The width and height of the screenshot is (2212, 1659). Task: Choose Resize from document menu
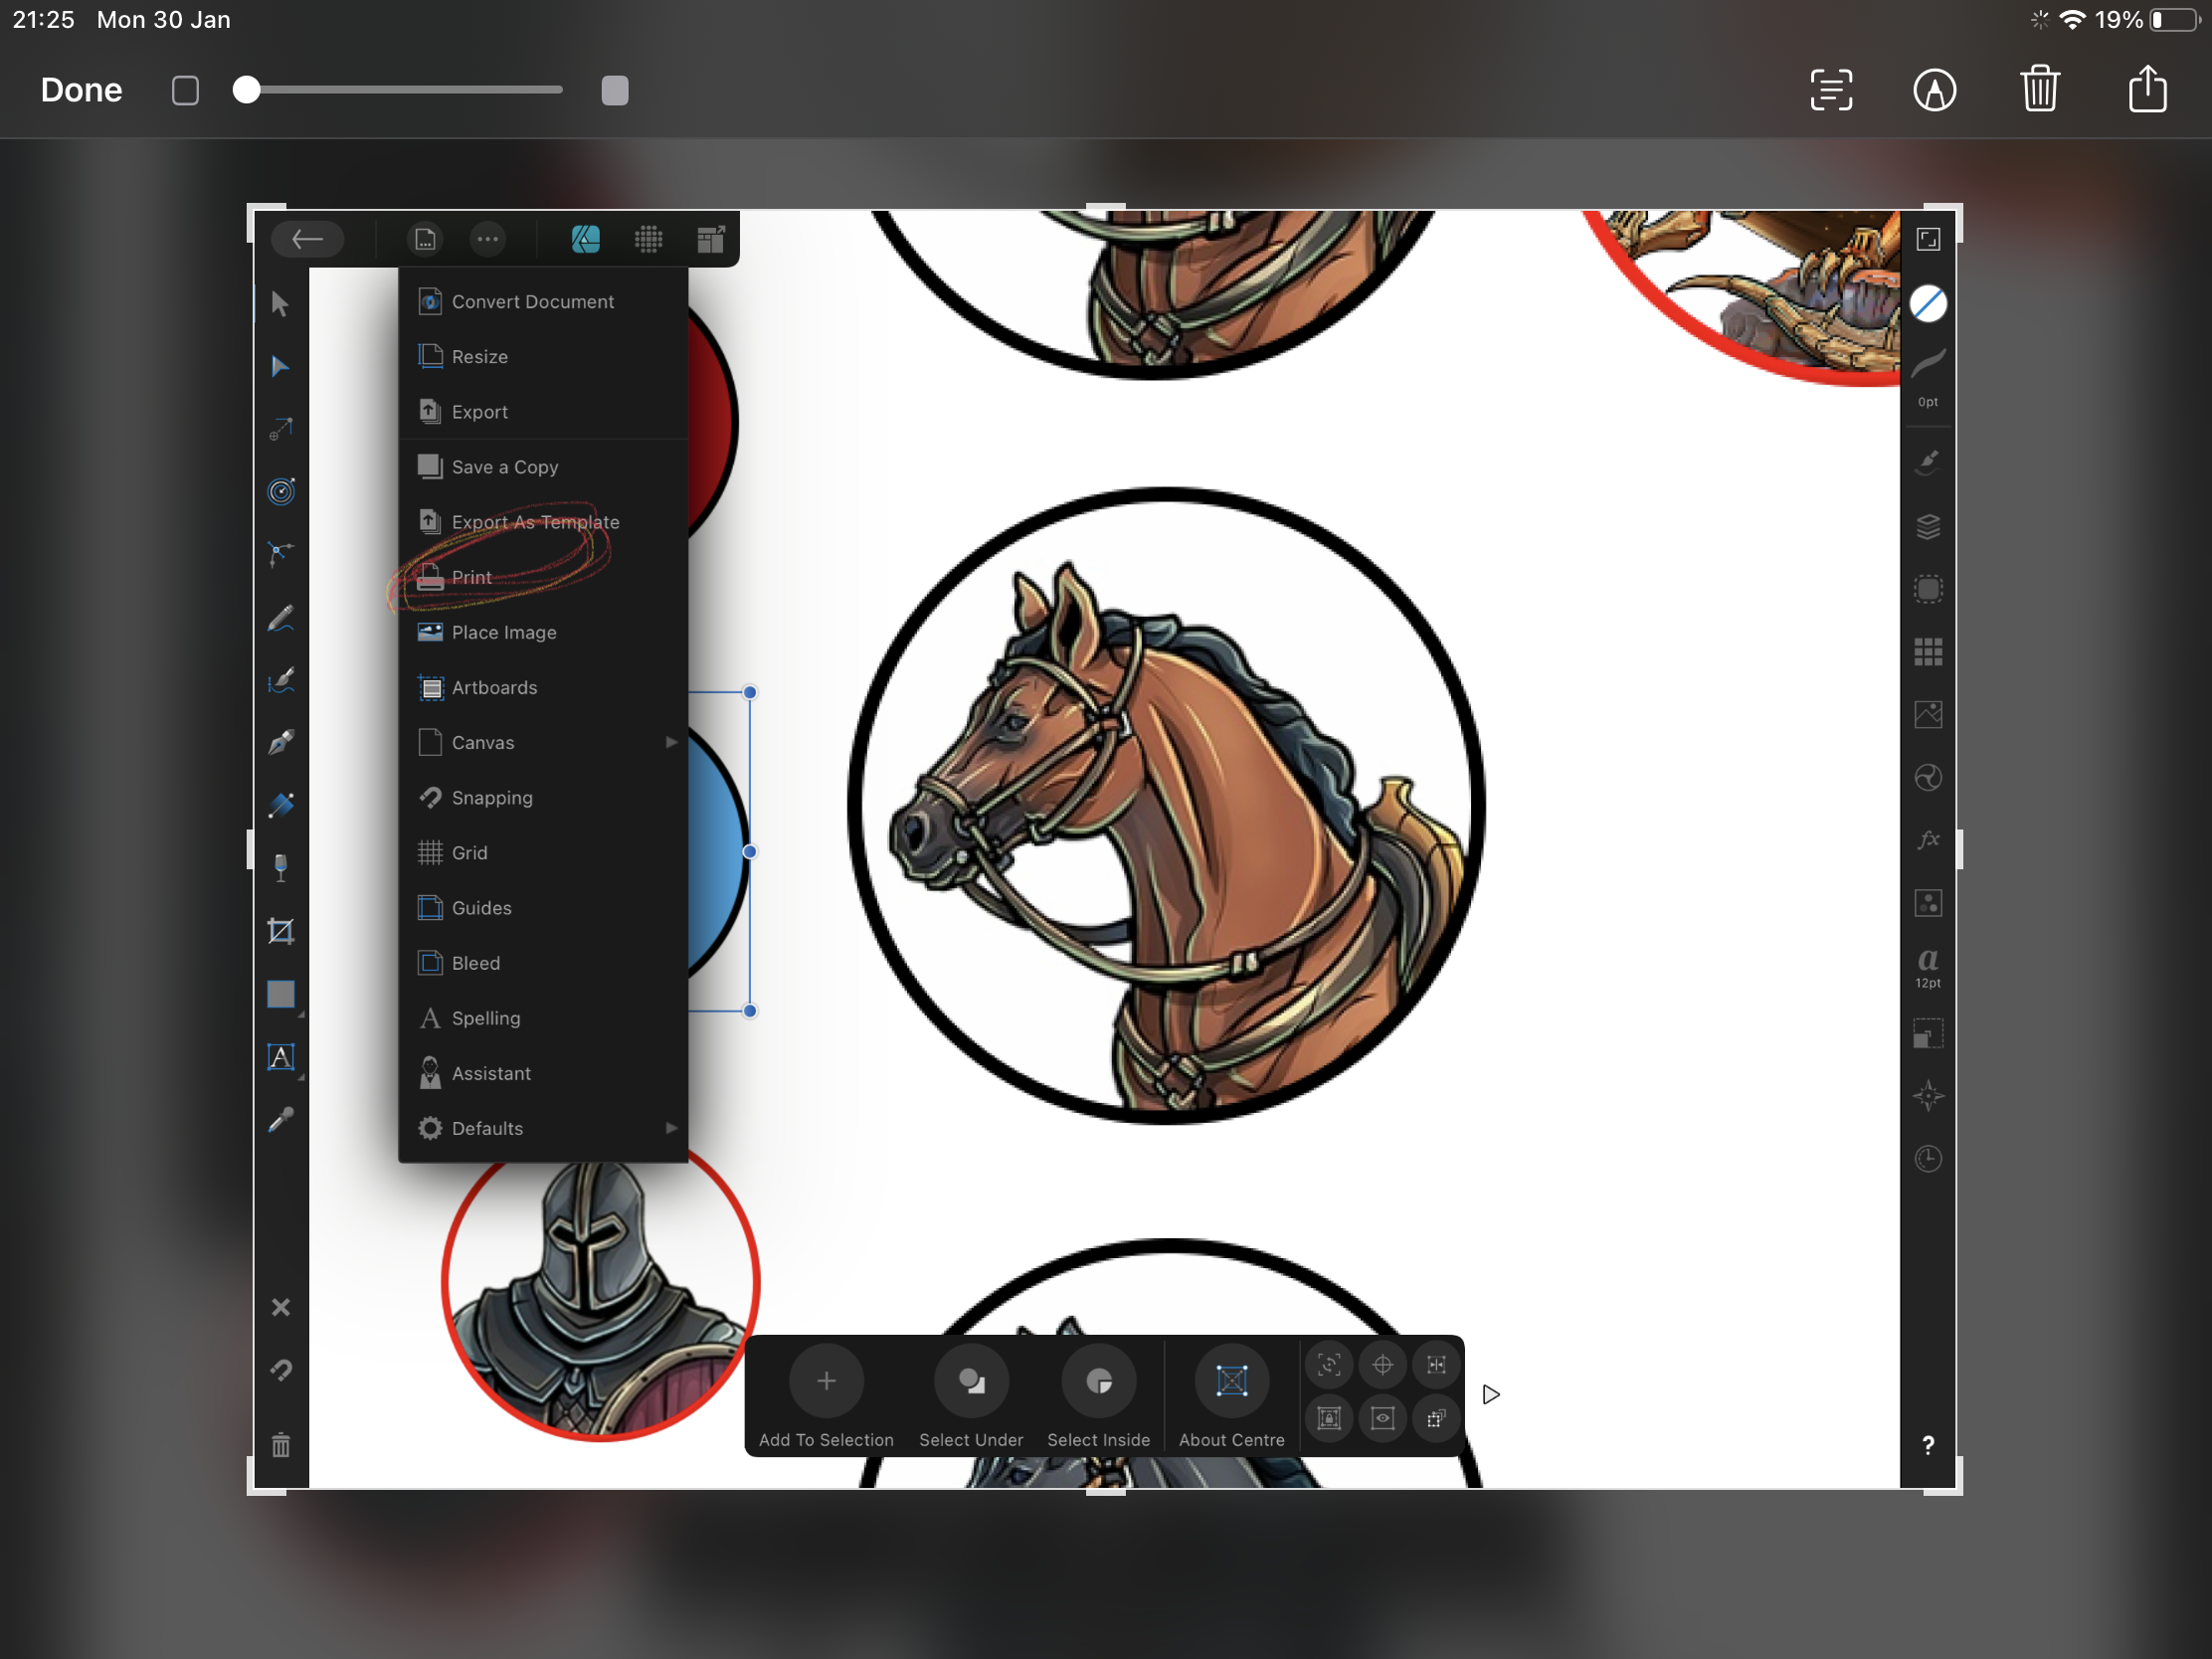click(543, 356)
